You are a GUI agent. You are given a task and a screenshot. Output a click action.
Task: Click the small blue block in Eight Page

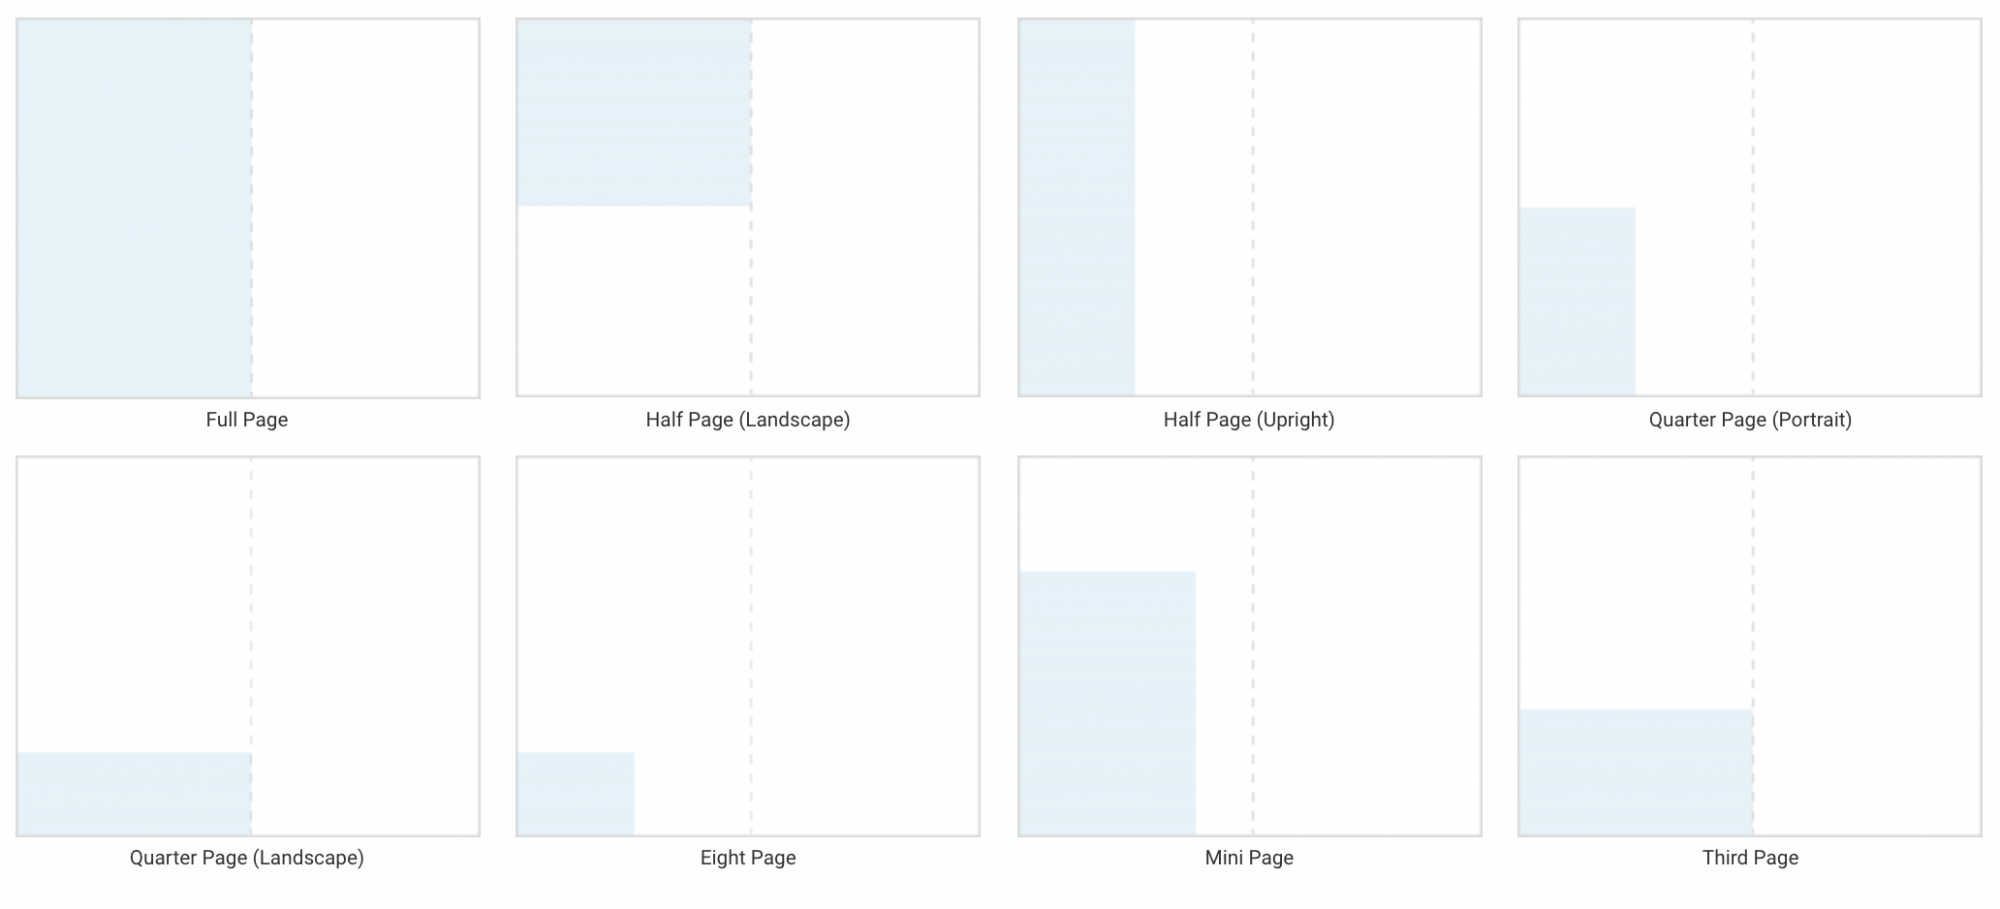[x=576, y=793]
